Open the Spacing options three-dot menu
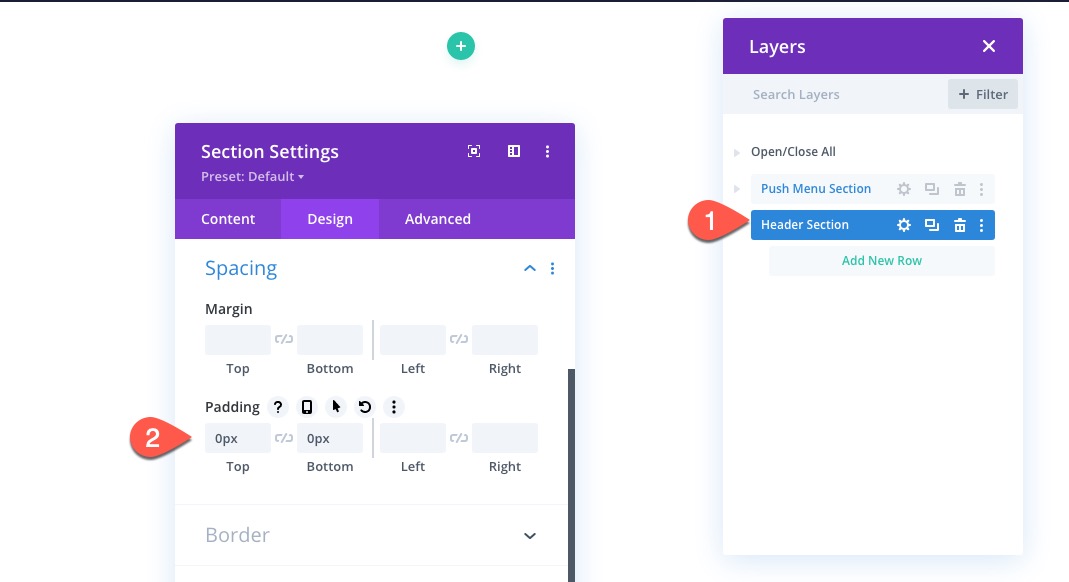 [x=552, y=268]
